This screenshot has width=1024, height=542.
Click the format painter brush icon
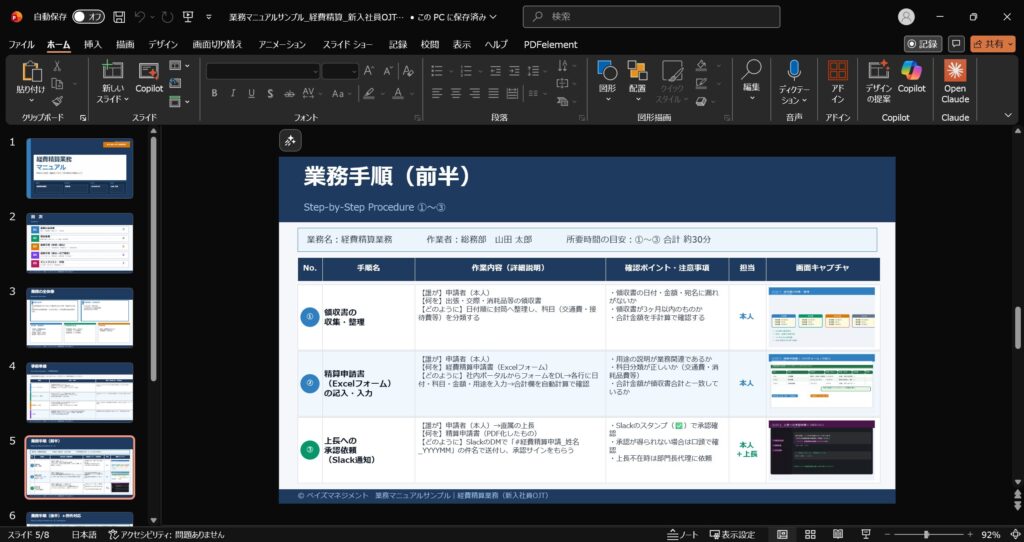coord(57,101)
